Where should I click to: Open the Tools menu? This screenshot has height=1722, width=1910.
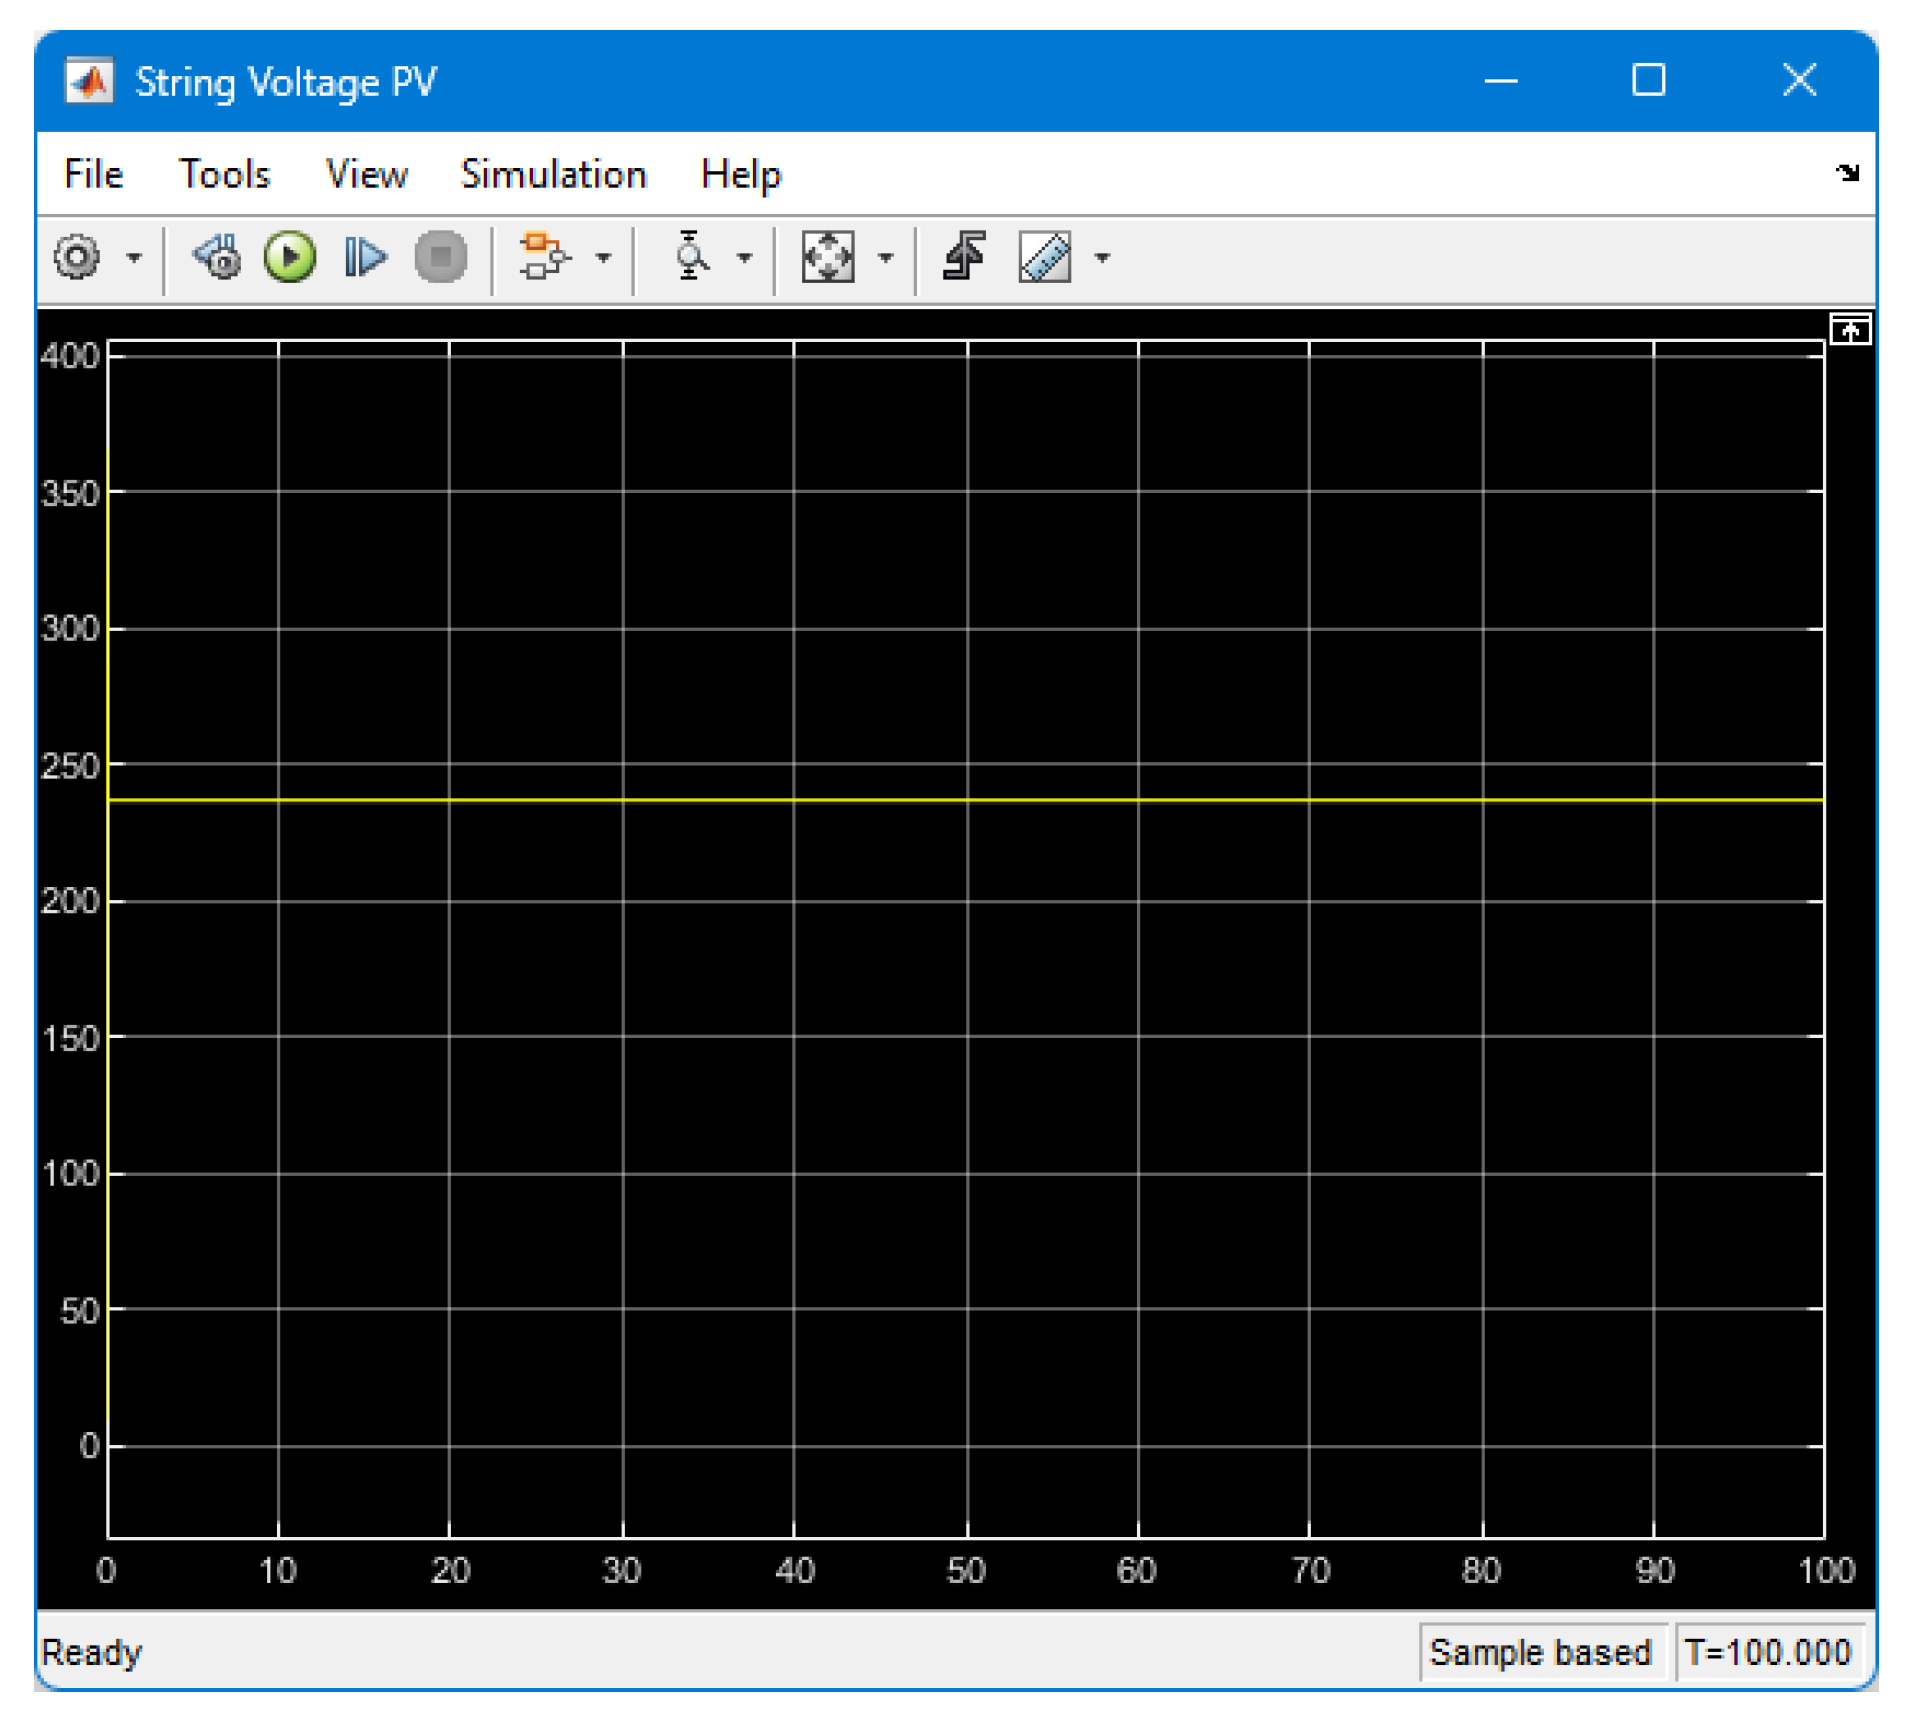[x=224, y=174]
